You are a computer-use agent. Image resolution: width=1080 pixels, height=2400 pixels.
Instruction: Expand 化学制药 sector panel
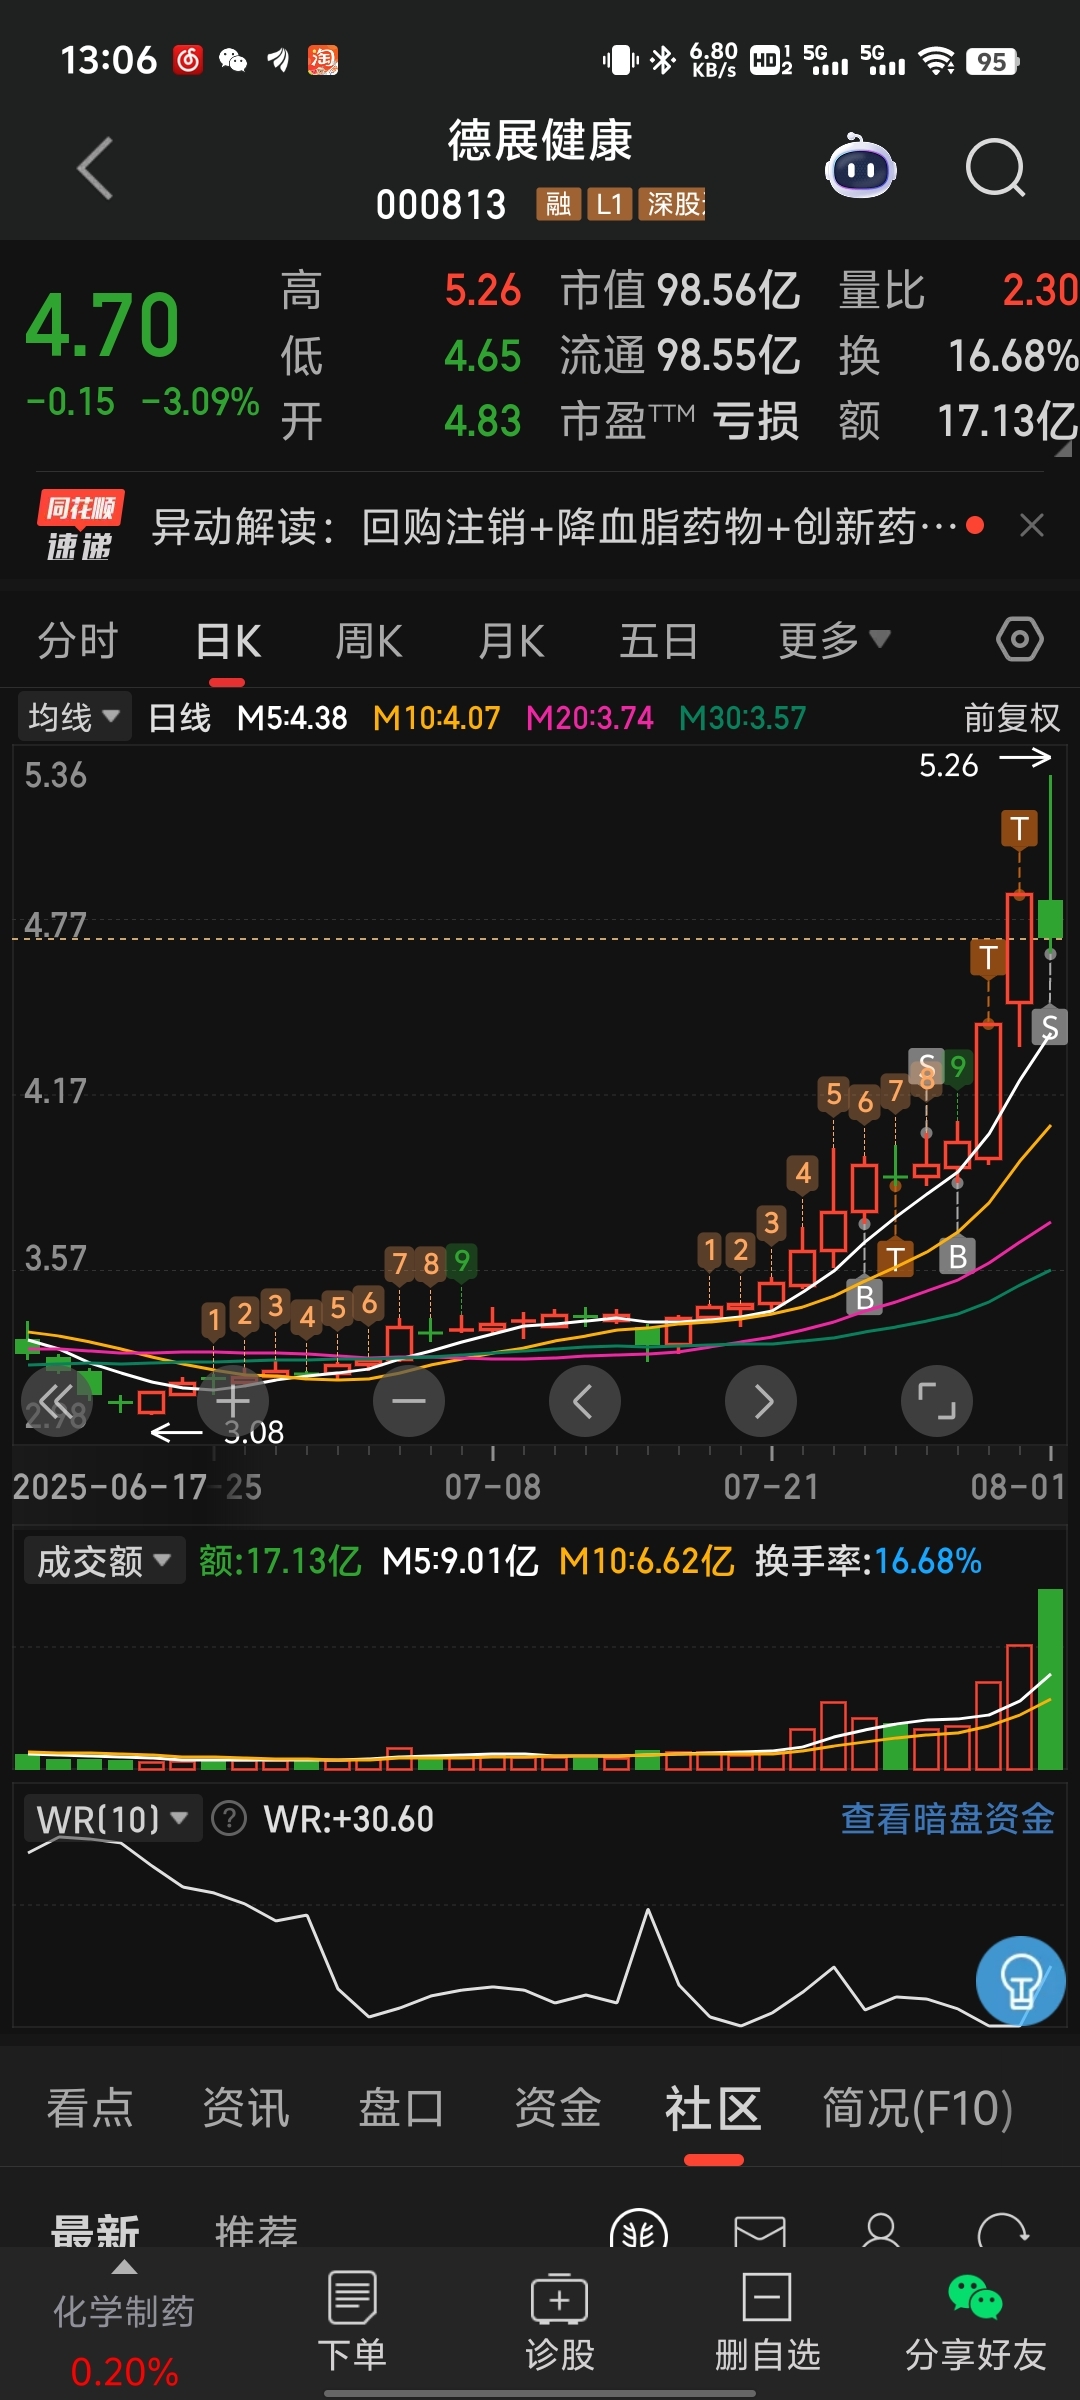click(124, 2325)
